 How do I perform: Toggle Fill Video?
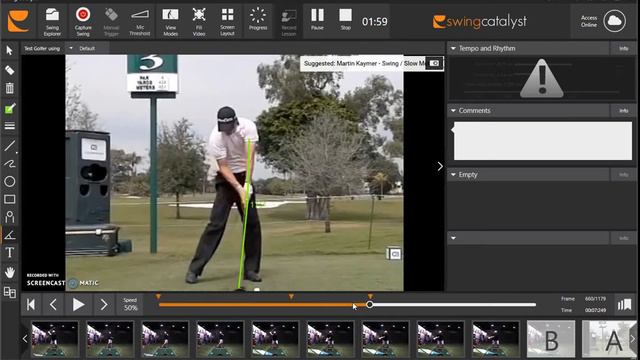(x=199, y=22)
